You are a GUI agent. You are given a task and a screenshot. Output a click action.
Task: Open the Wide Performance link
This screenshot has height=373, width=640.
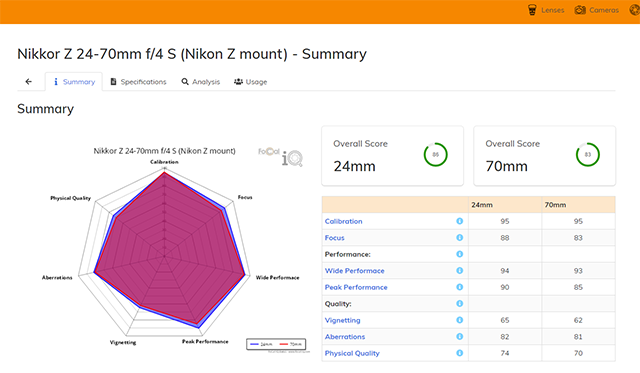pyautogui.click(x=354, y=271)
